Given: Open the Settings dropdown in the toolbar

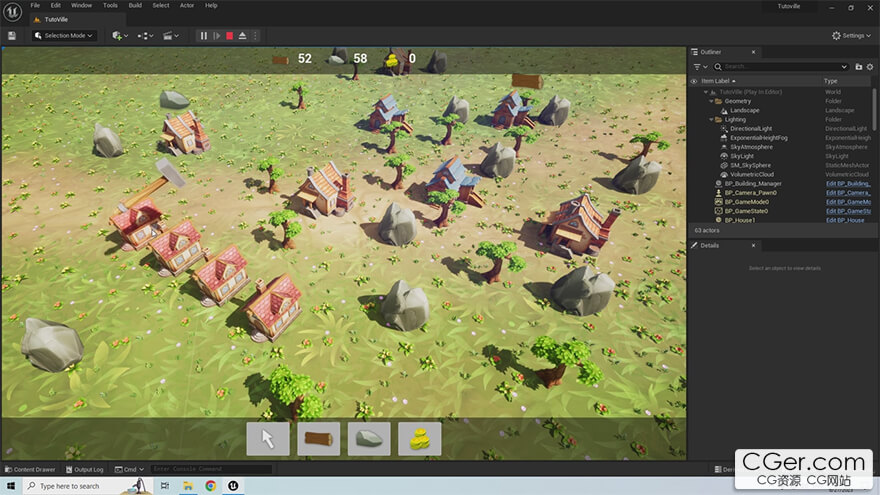Looking at the screenshot, I should pos(851,35).
